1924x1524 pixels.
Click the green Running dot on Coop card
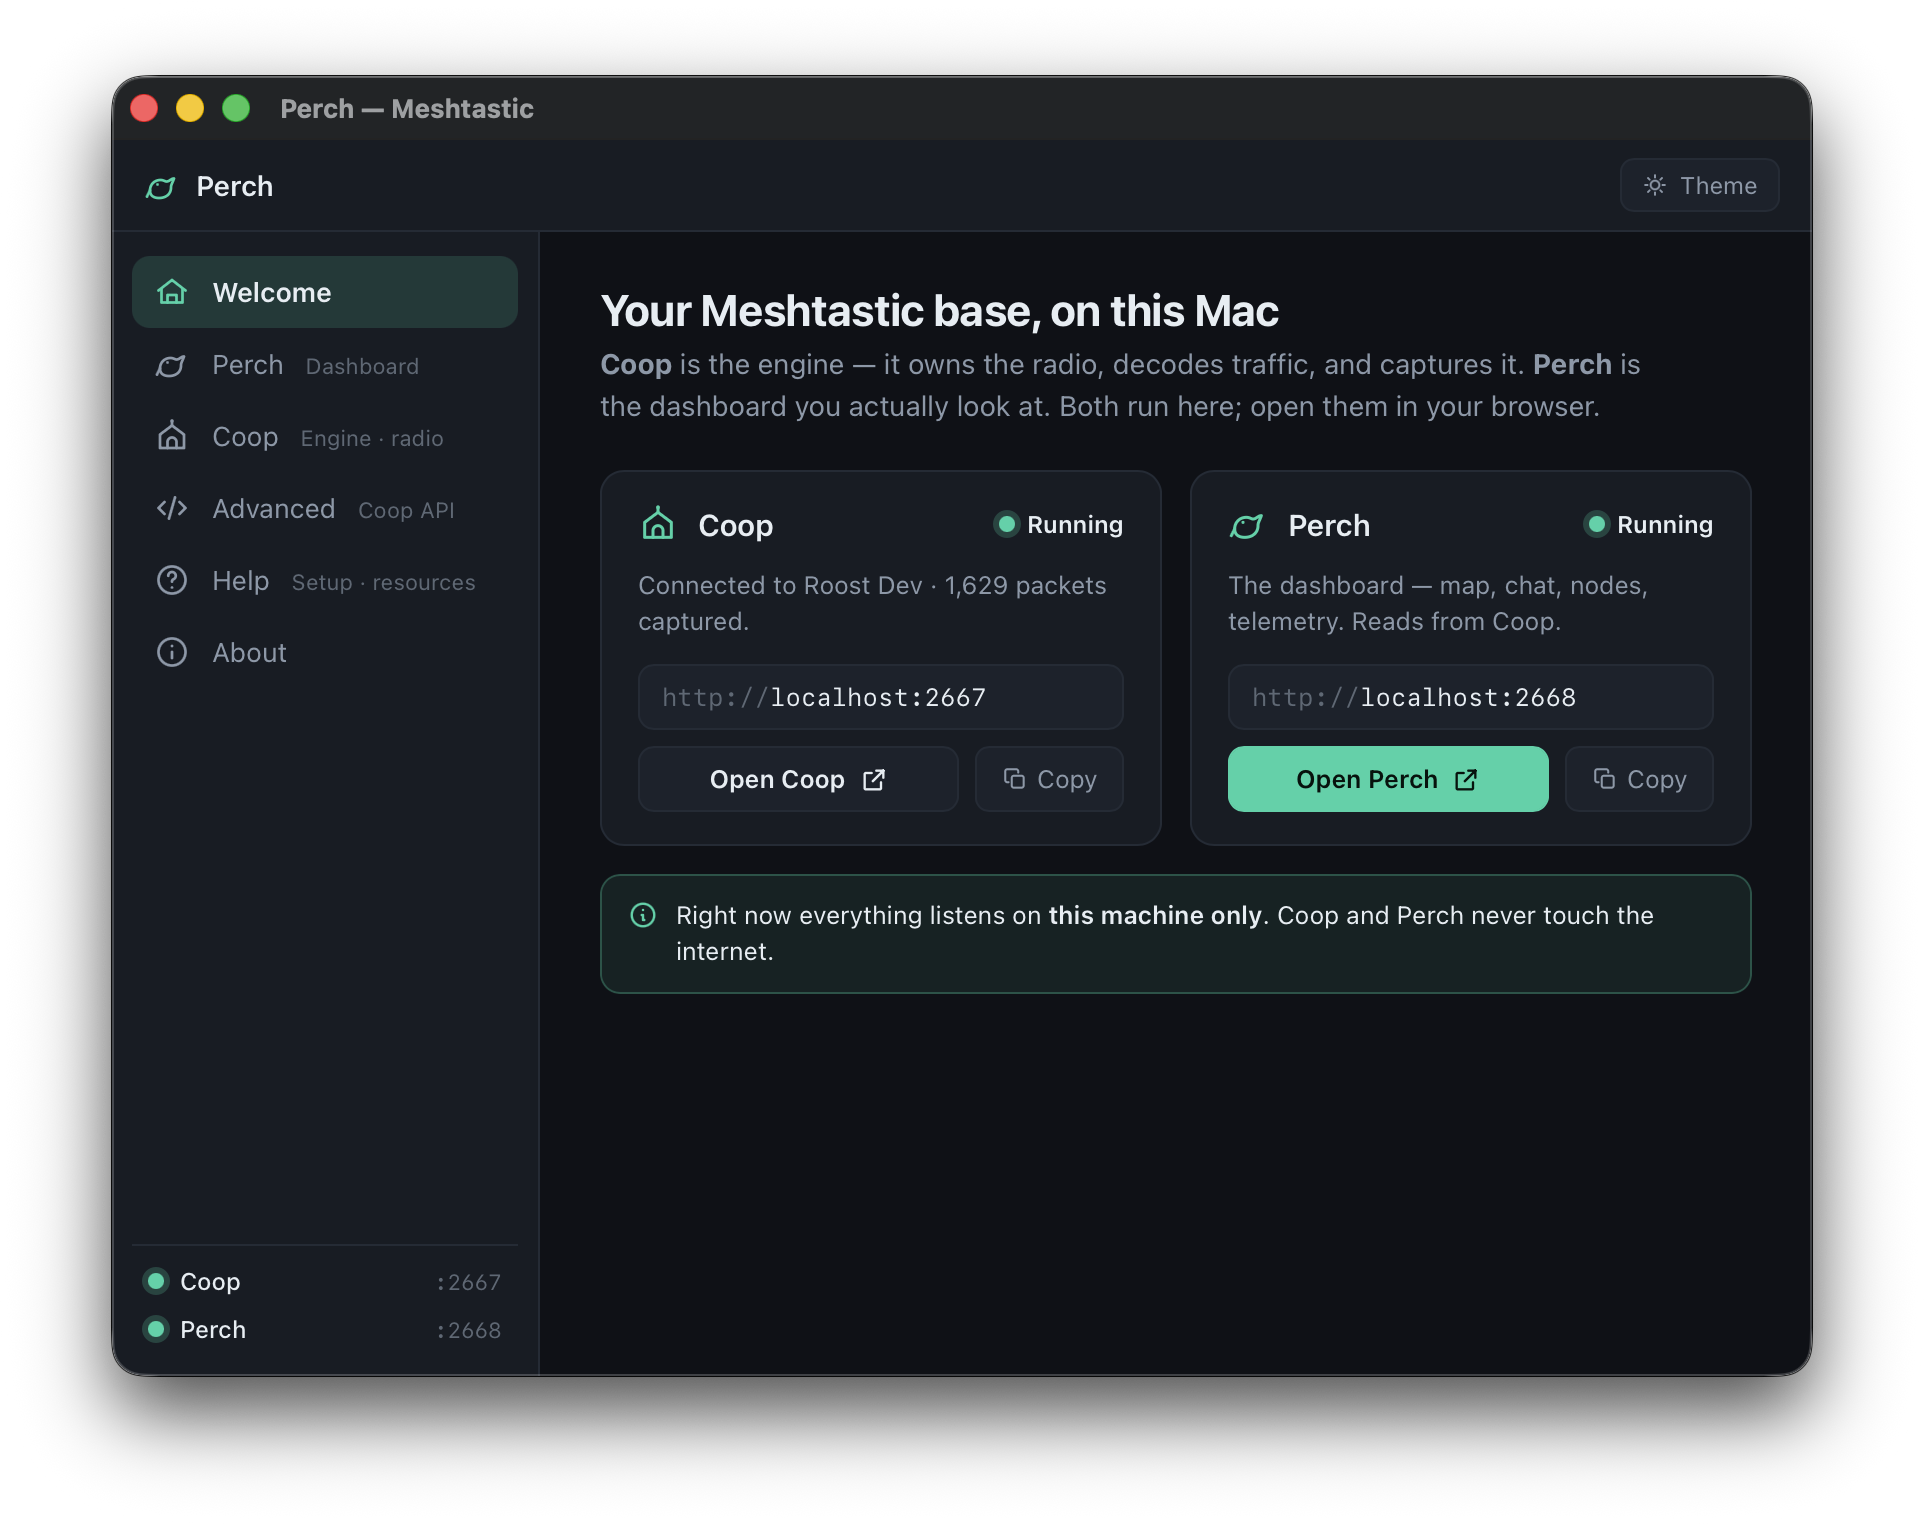tap(1007, 524)
